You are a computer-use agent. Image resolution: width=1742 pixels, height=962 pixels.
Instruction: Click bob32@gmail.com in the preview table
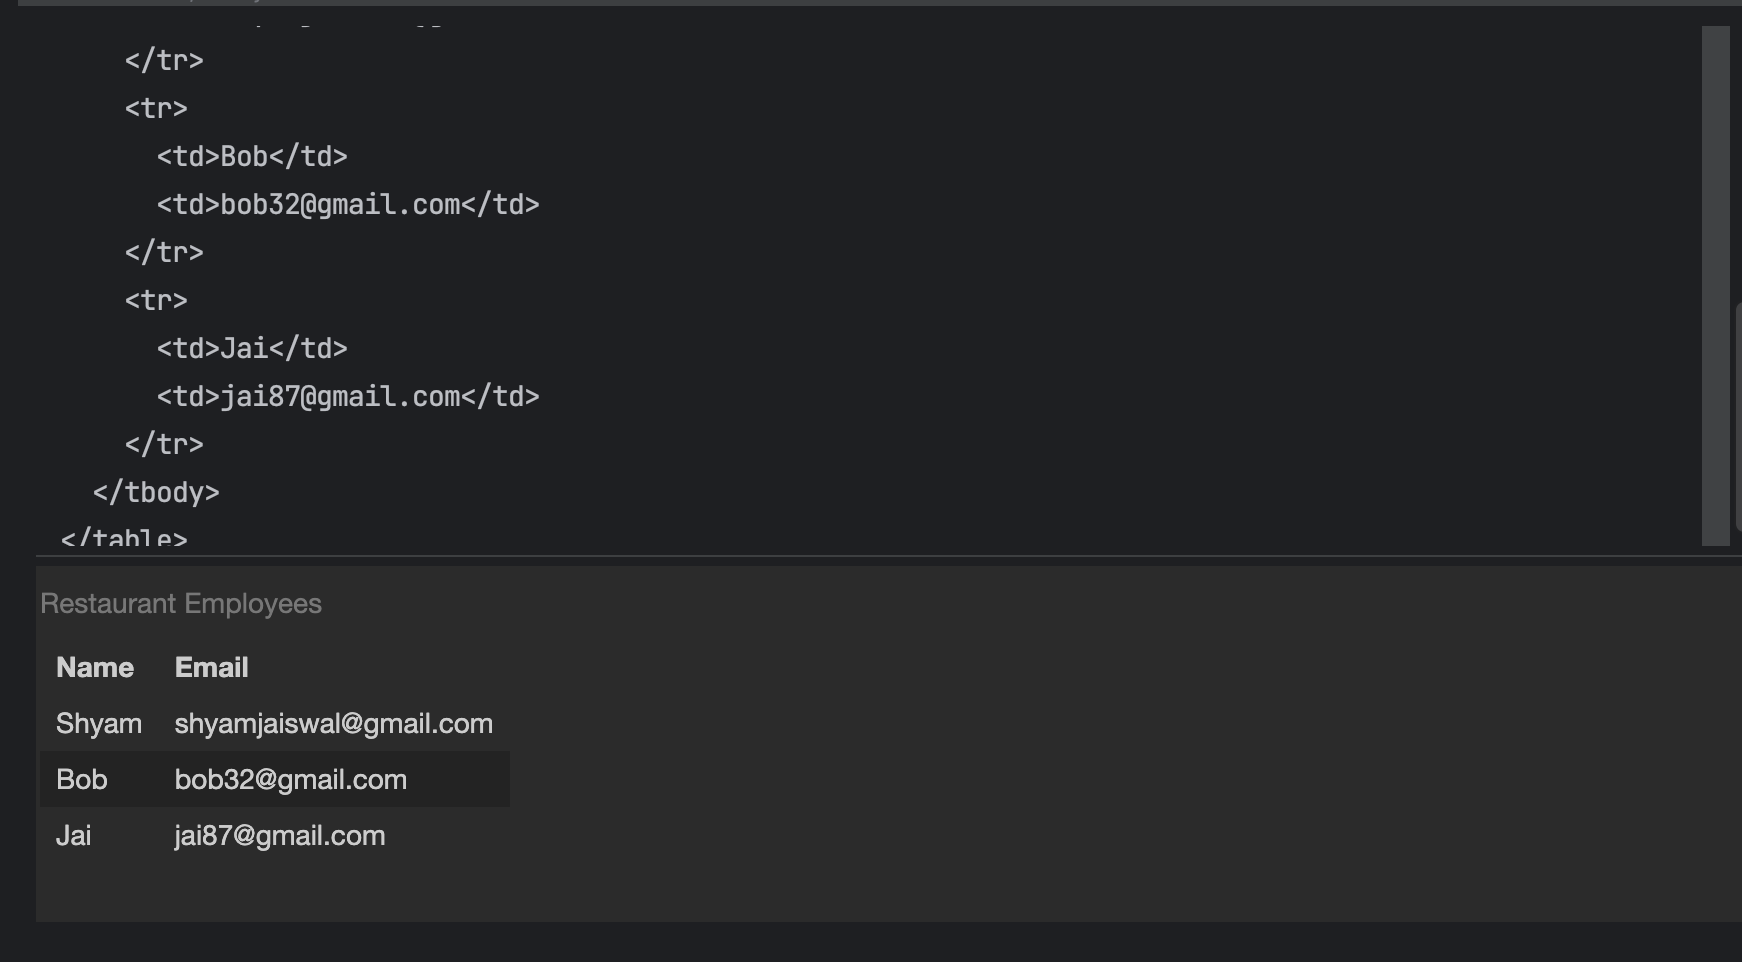[x=290, y=779]
